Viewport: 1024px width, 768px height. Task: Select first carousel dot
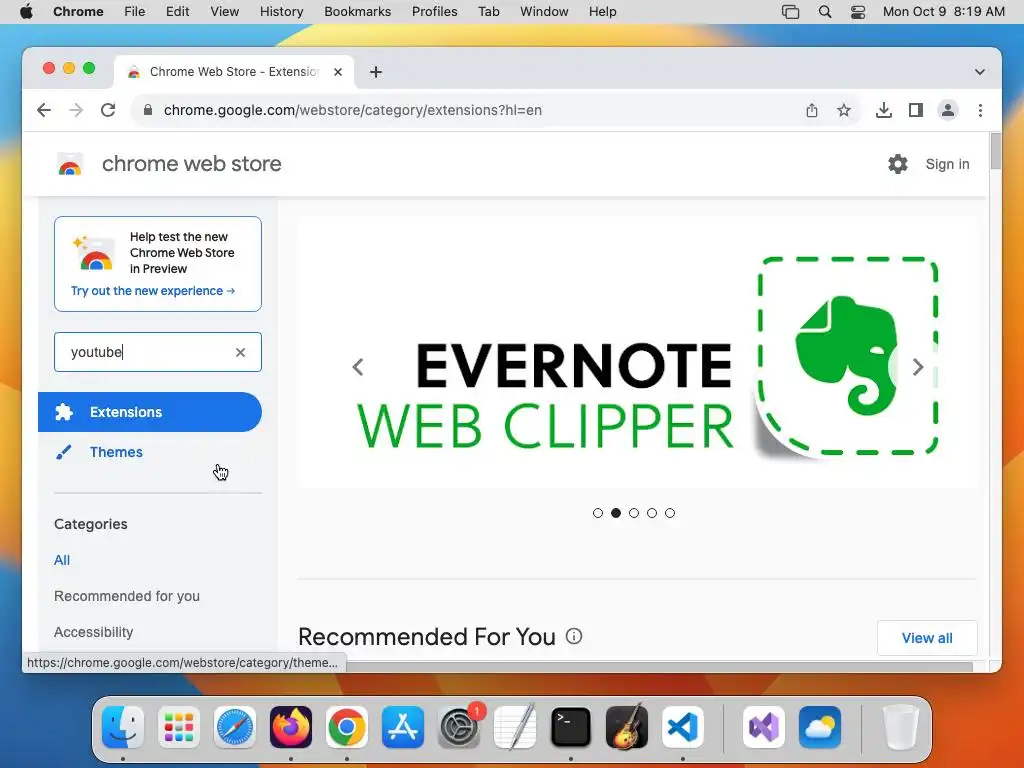click(x=598, y=513)
